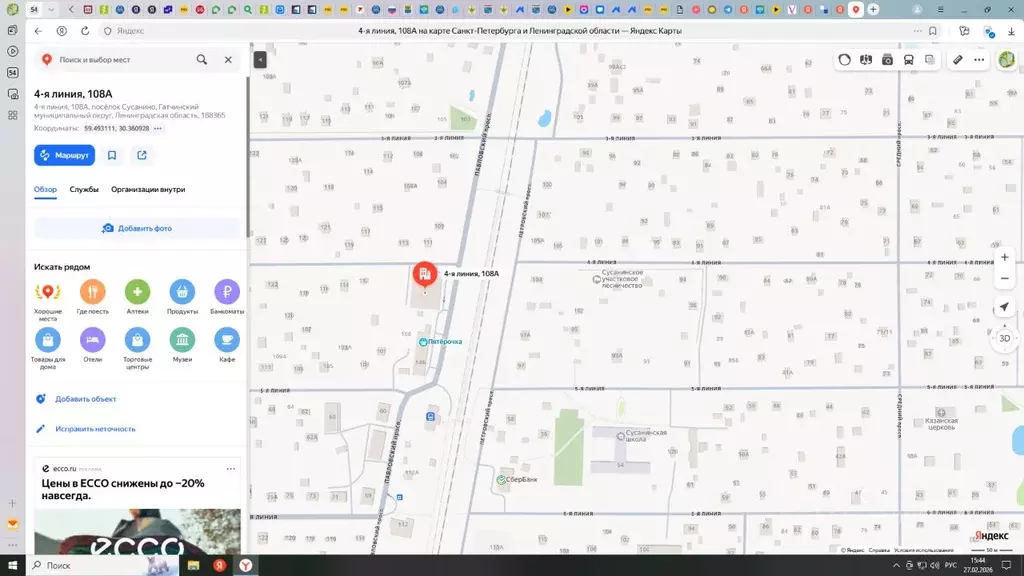Viewport: 1024px width, 576px height.
Task: Collapse the left sidebar panel
Action: pos(260,60)
